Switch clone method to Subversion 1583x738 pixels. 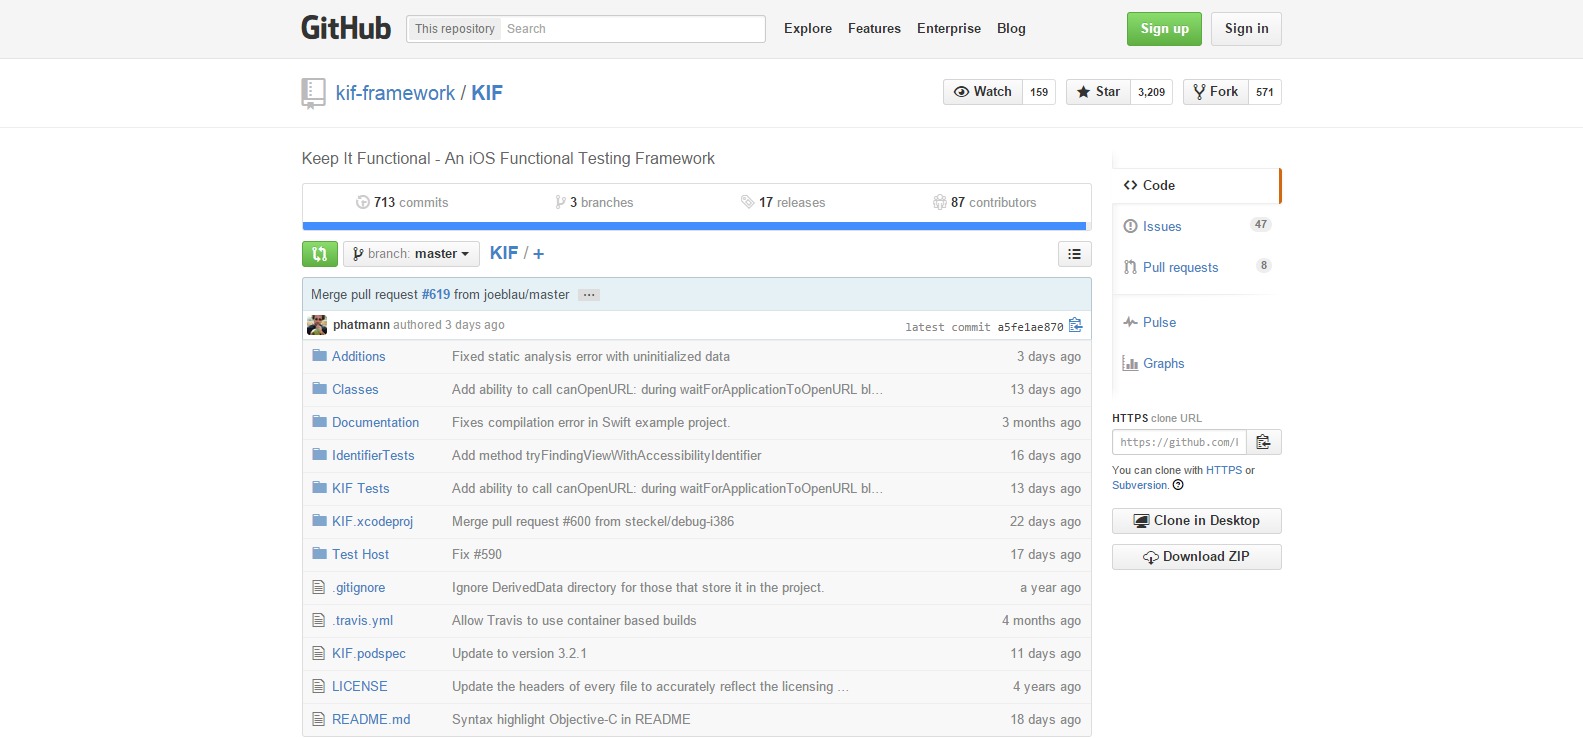(1140, 485)
